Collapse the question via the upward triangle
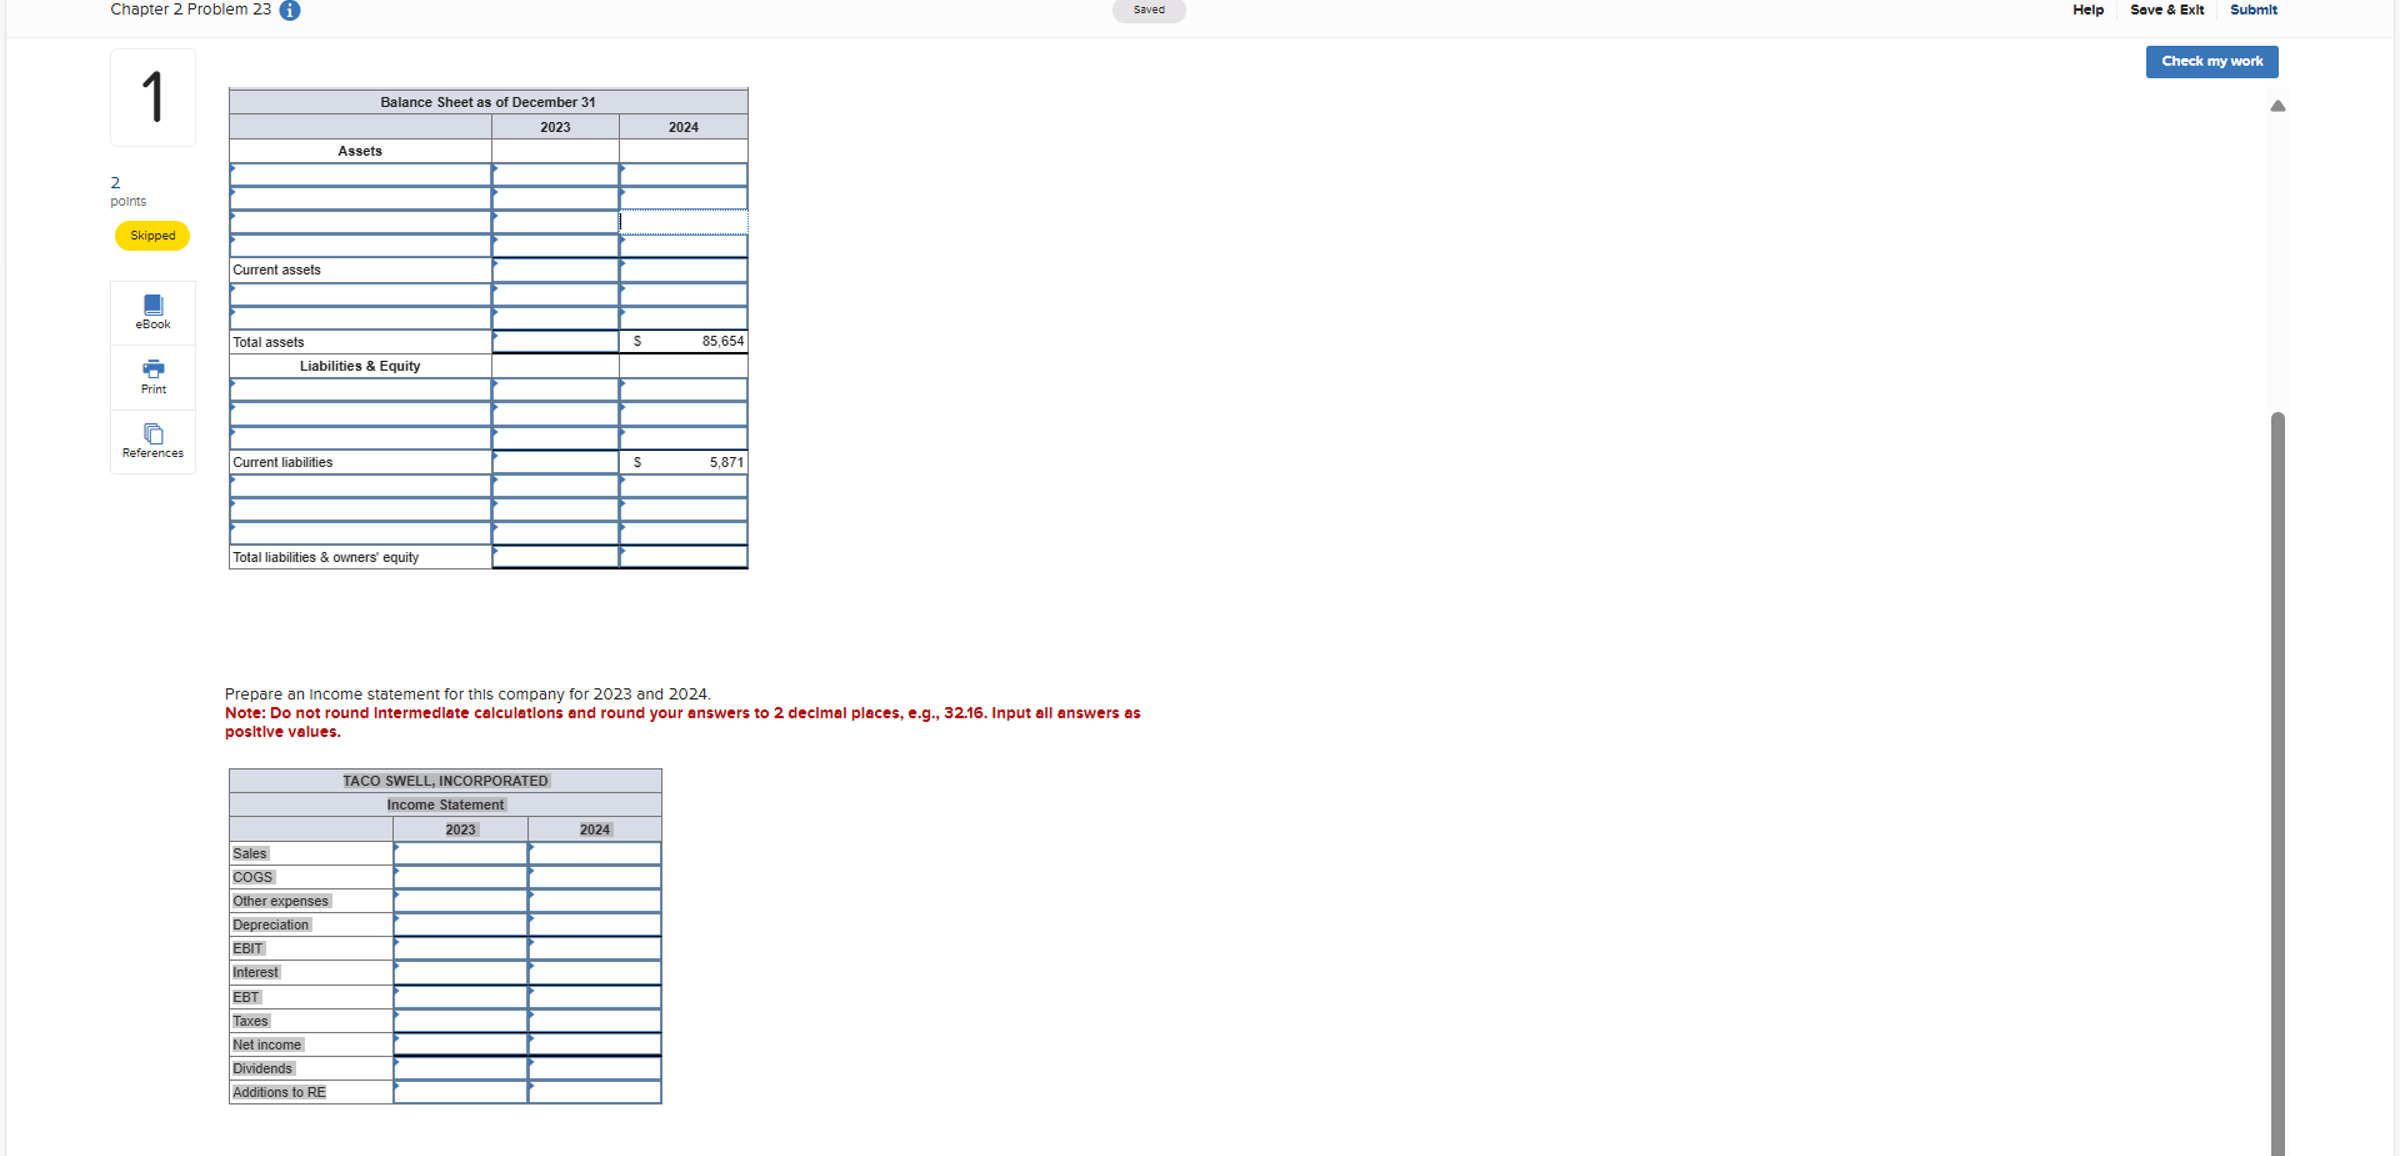This screenshot has height=1156, width=2400. point(2278,105)
